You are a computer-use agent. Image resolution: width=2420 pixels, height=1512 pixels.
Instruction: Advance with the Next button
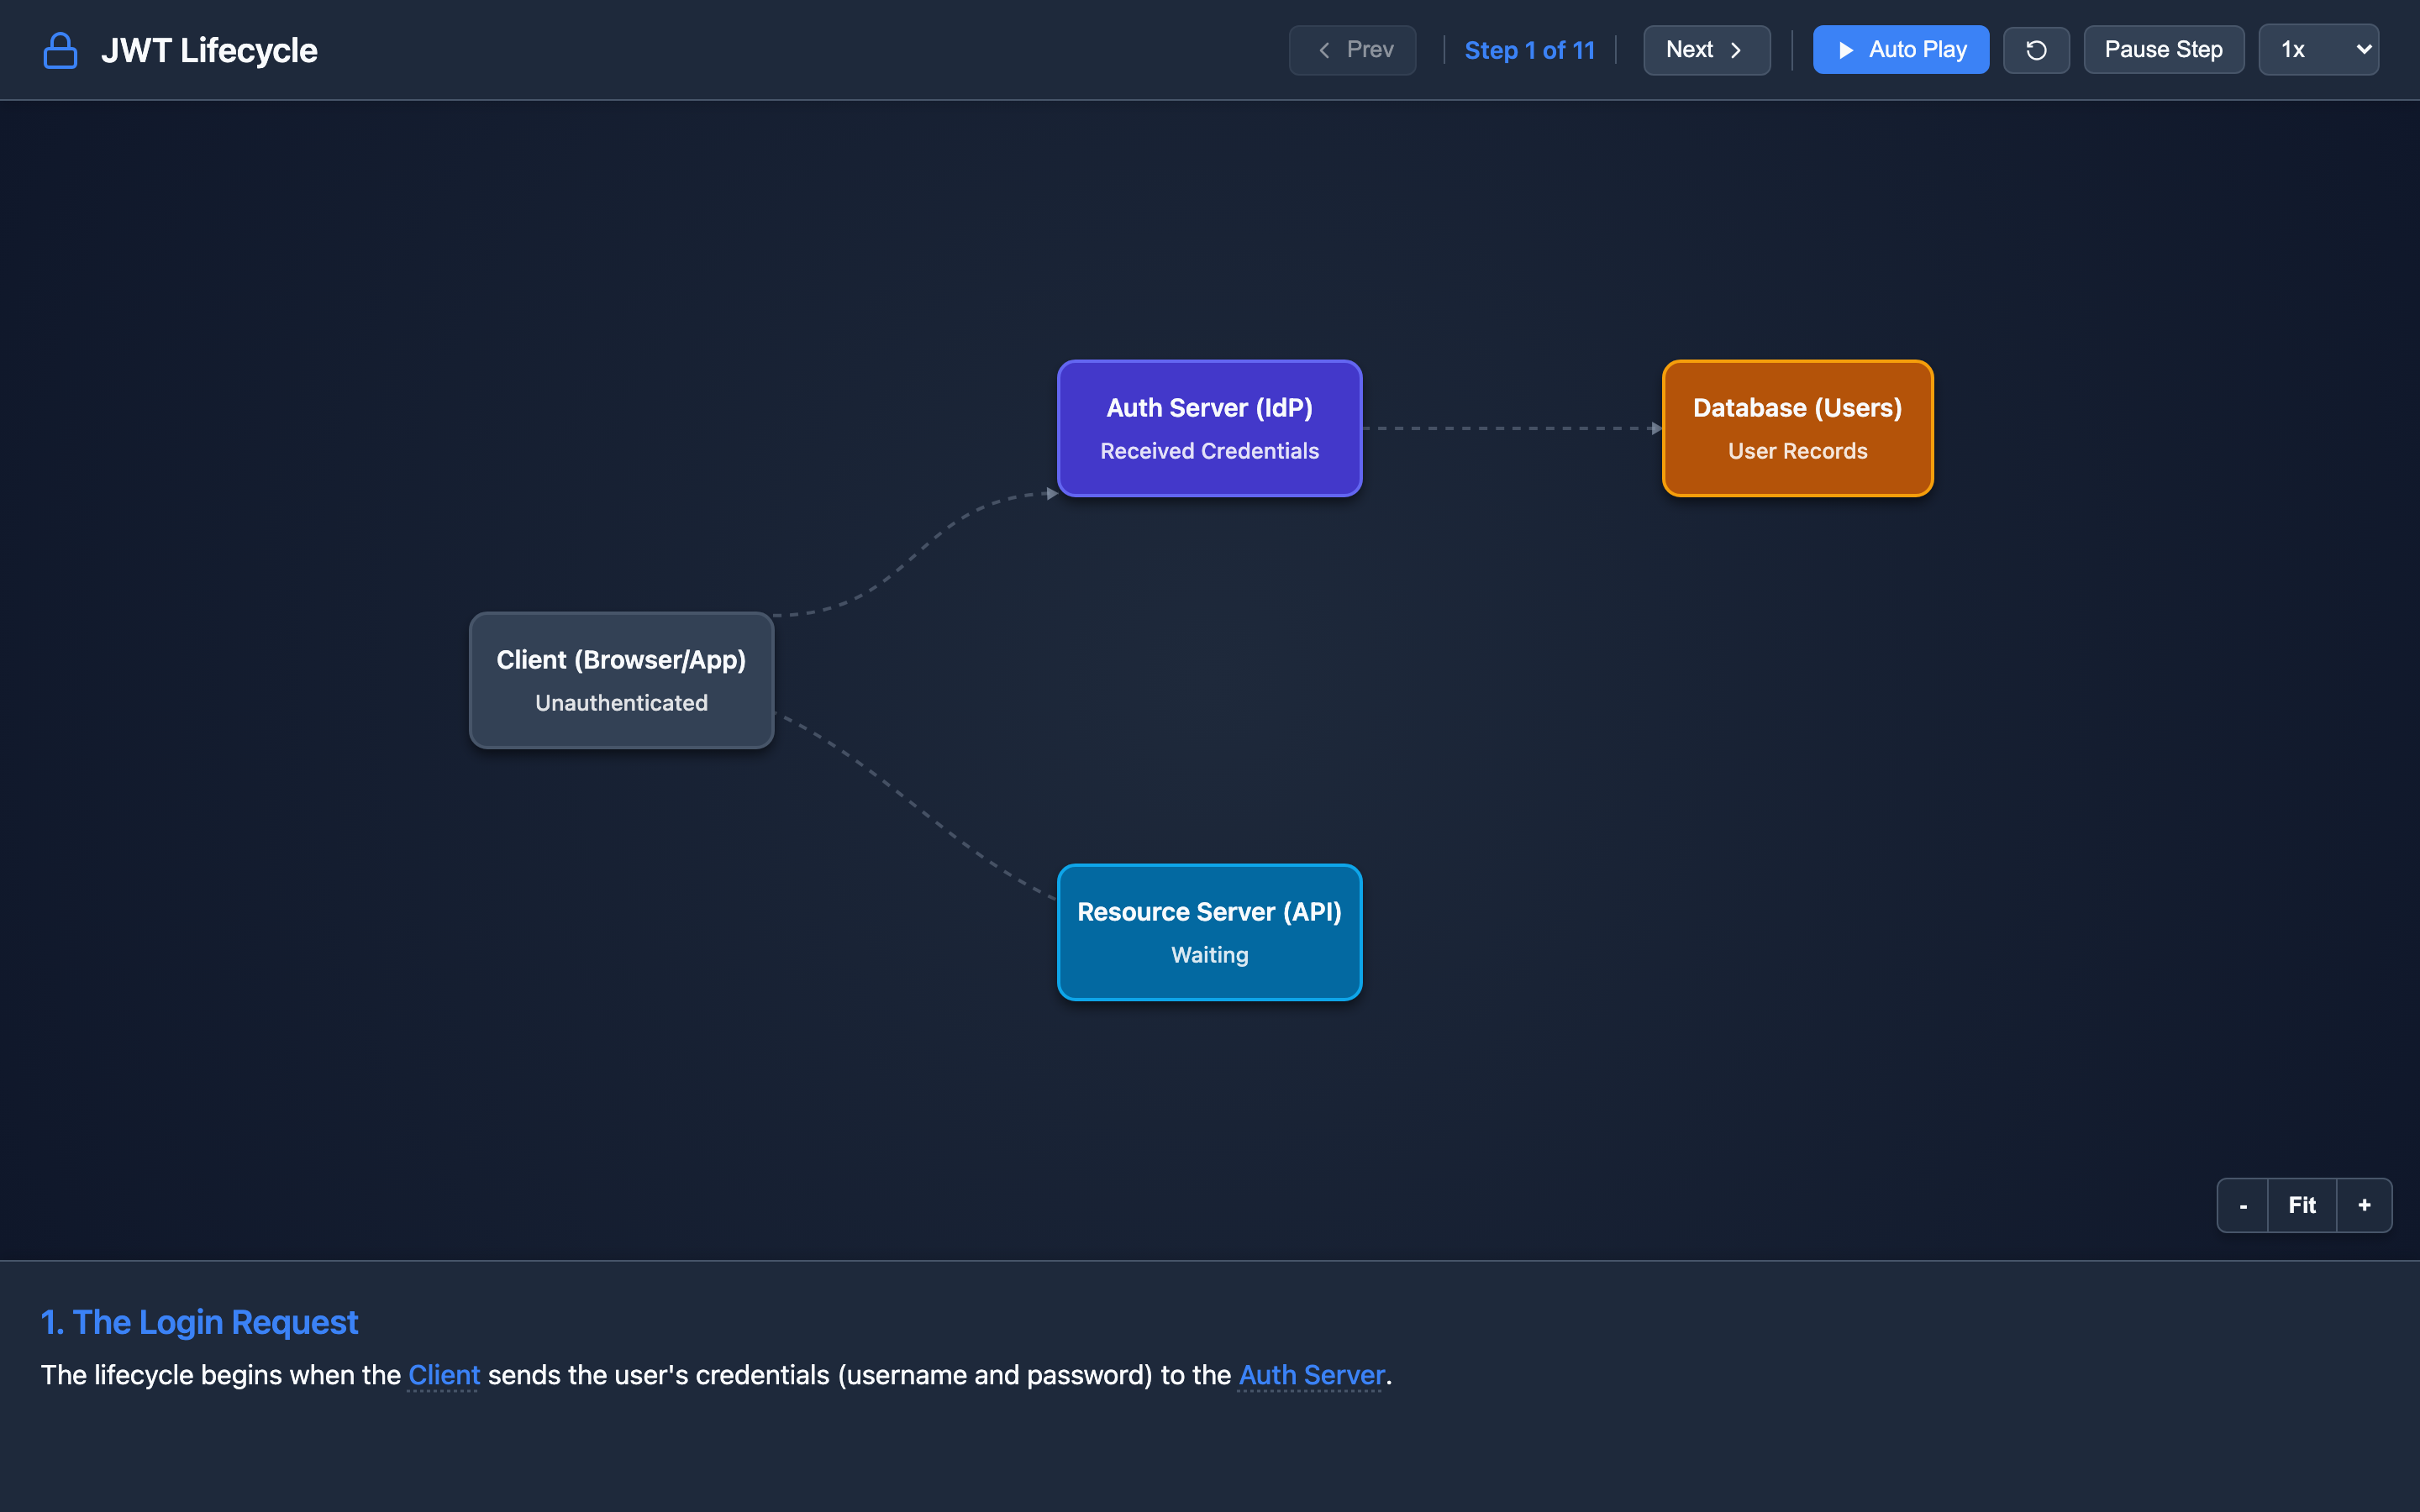(1706, 50)
